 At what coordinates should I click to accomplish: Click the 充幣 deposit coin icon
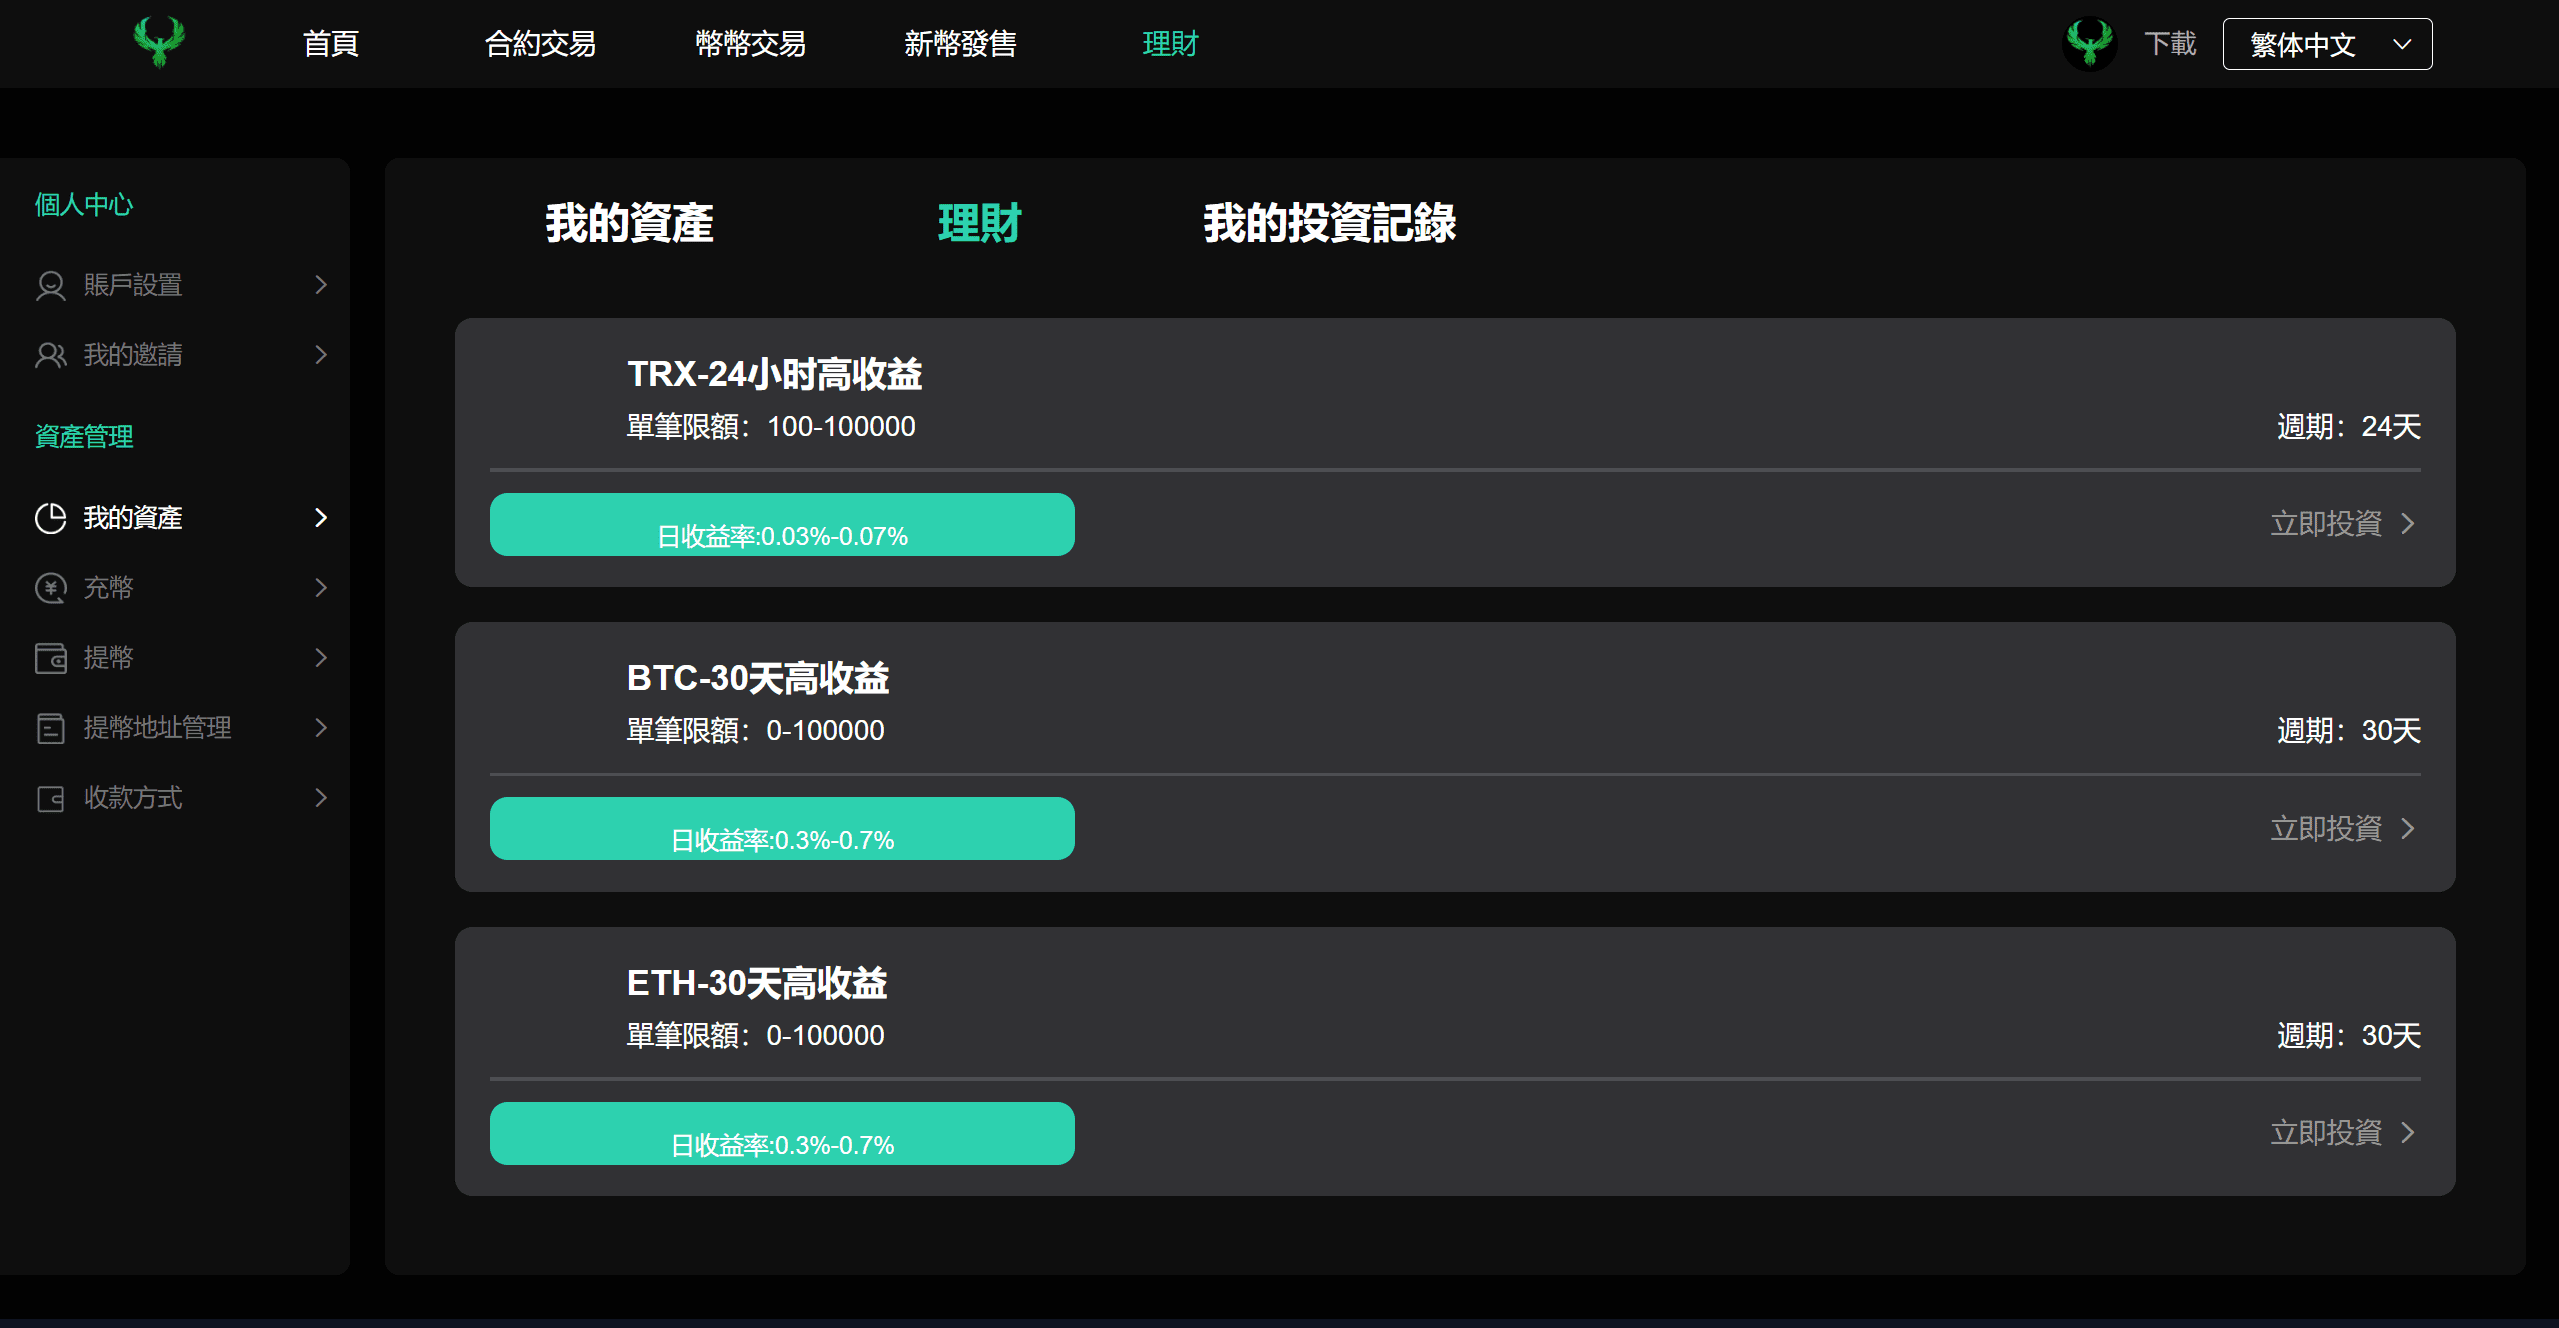50,588
